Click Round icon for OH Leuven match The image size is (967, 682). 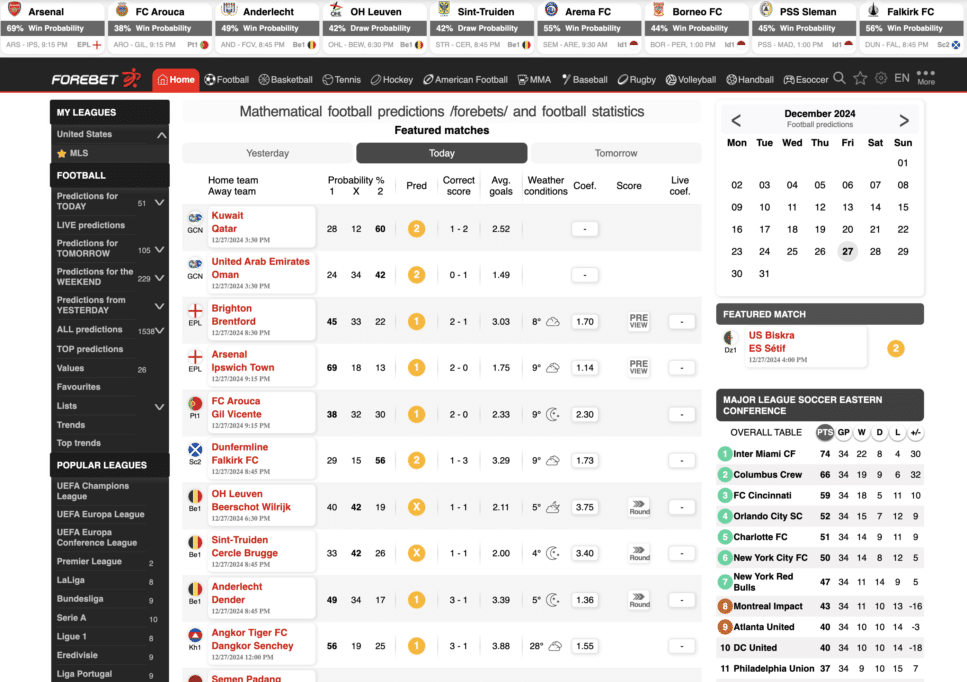coord(640,507)
